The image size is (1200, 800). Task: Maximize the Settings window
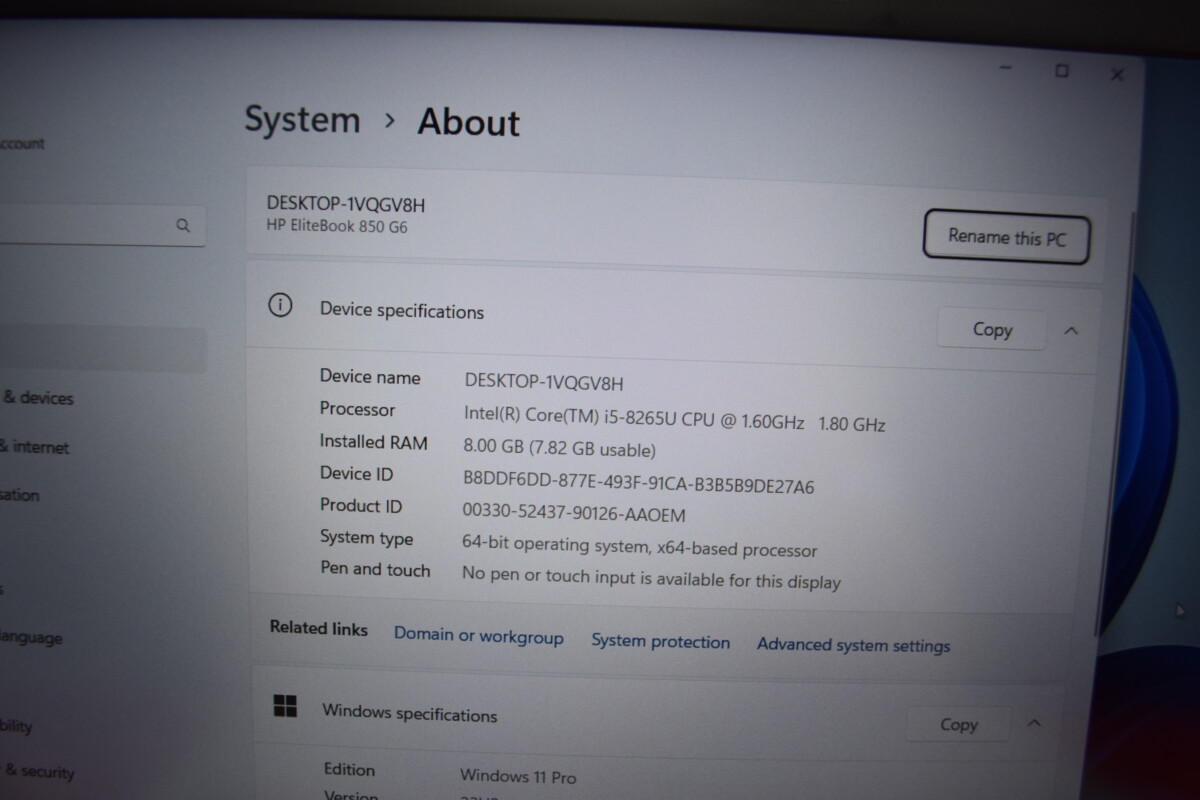coord(1062,71)
